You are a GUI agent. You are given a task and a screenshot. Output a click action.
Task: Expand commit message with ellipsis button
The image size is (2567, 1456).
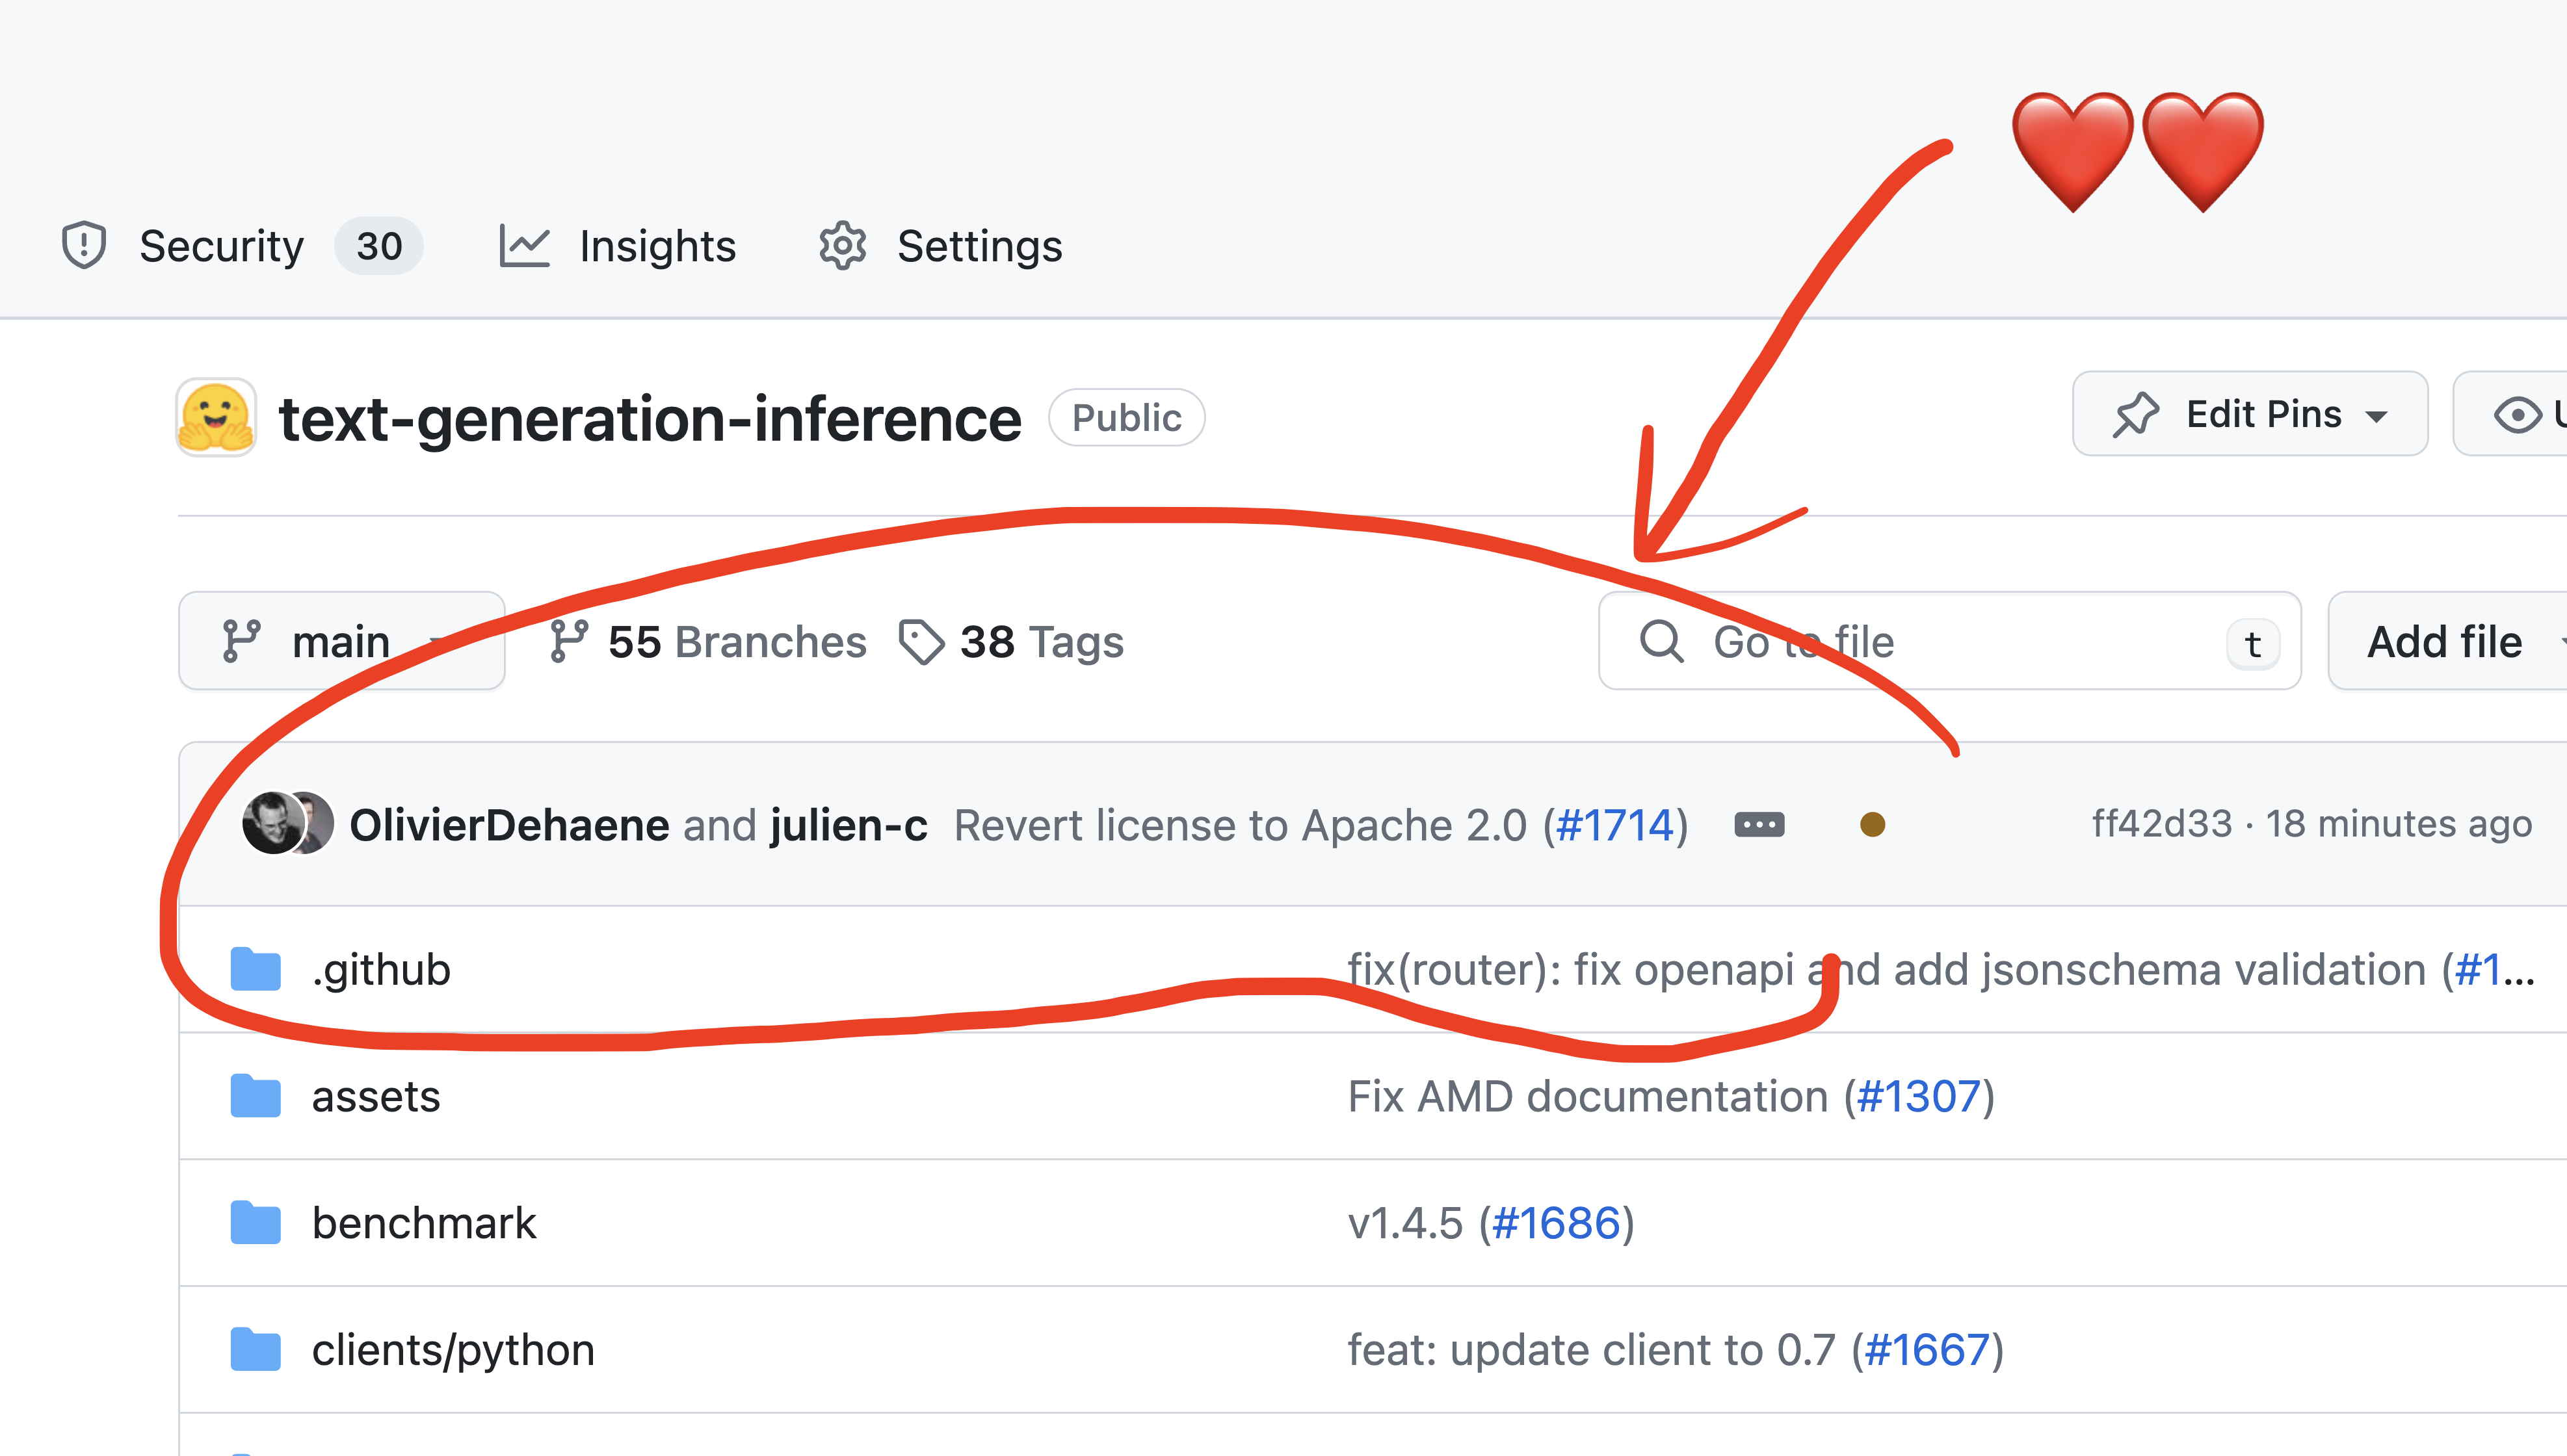tap(1759, 824)
